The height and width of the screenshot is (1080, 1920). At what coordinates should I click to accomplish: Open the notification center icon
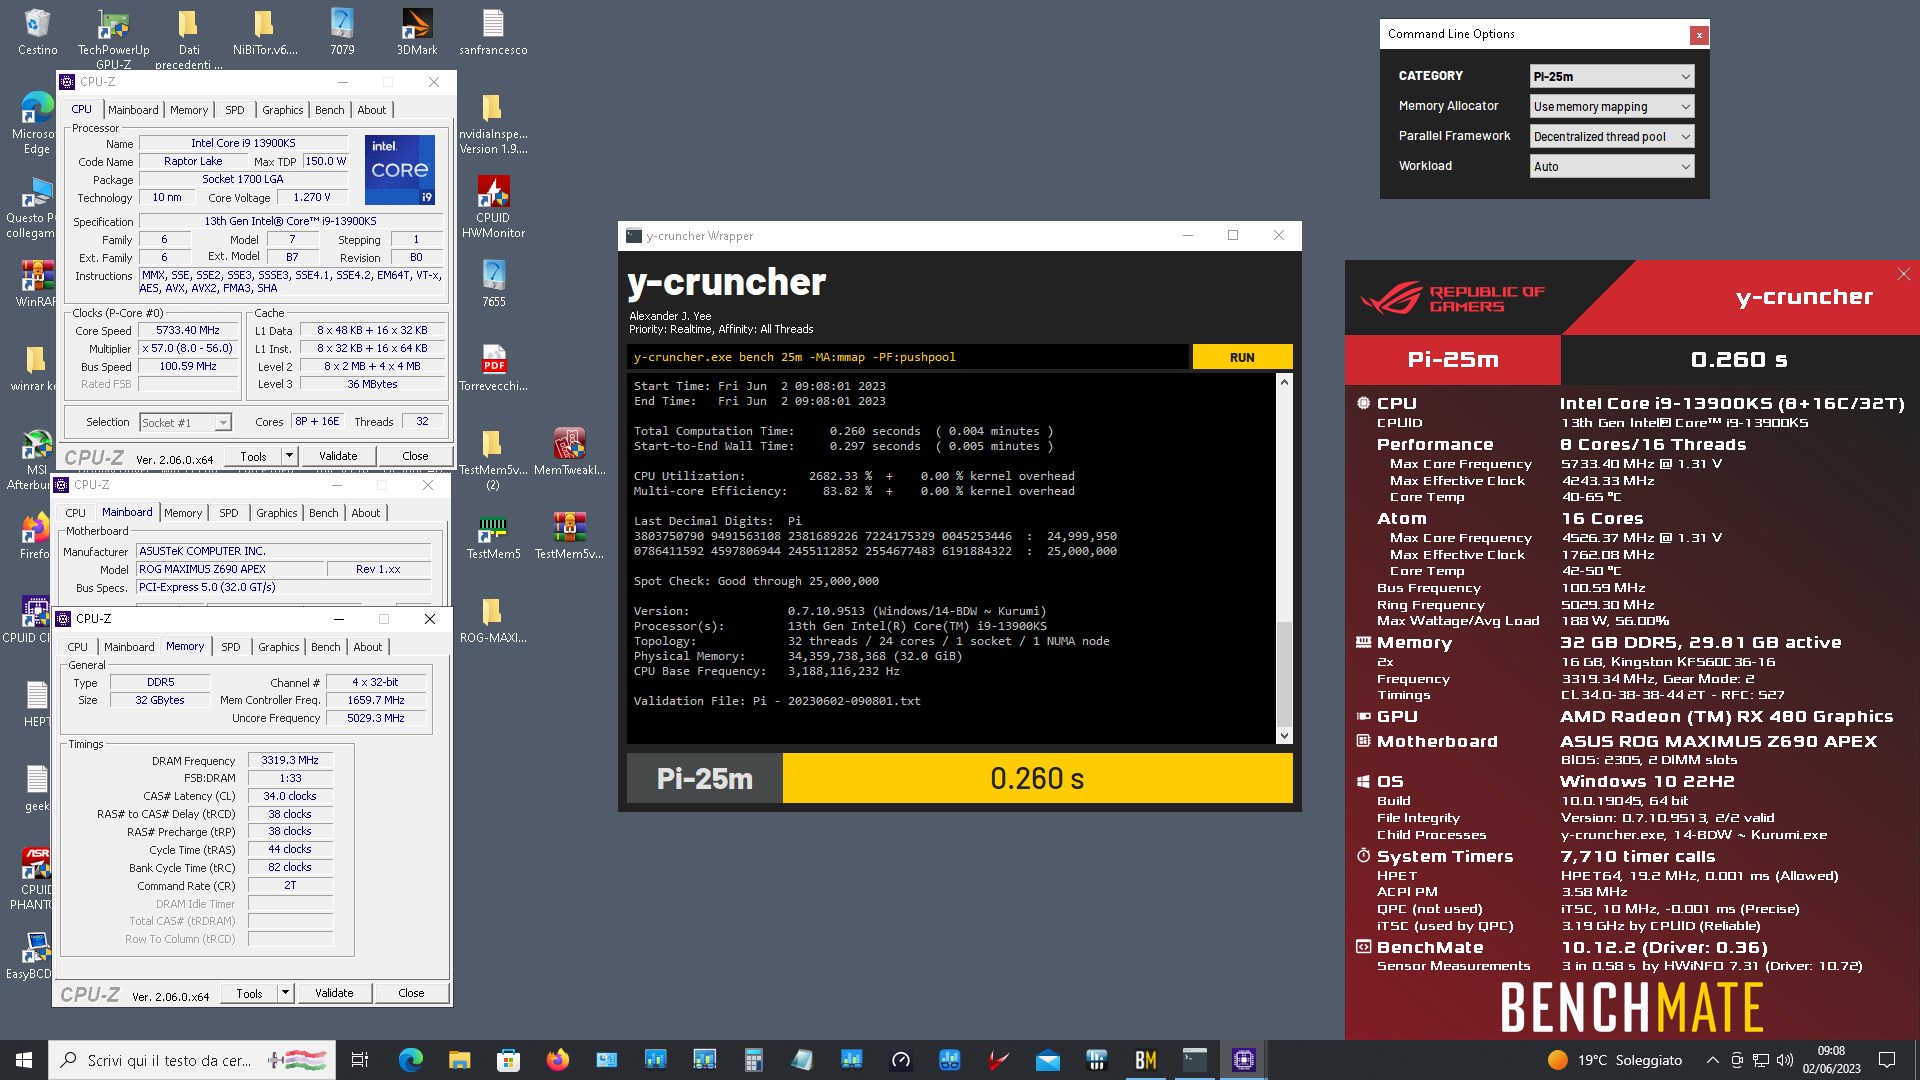[x=1887, y=1060]
